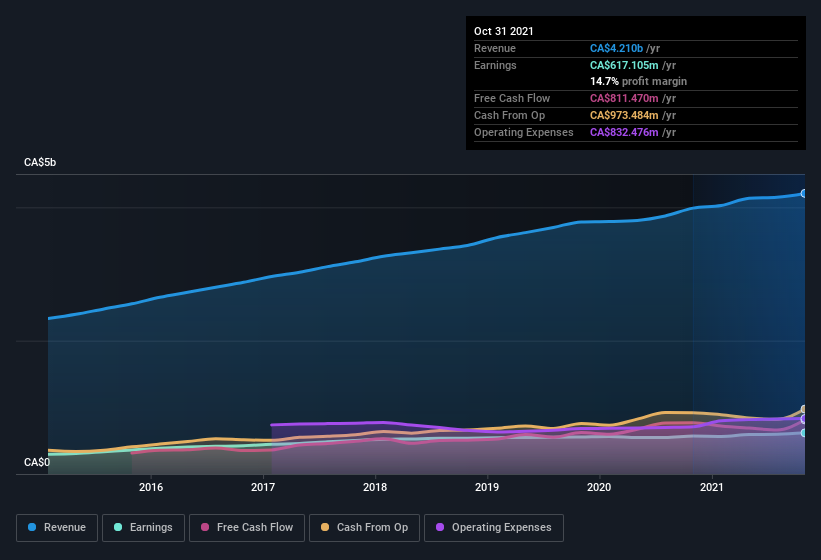
Task: Click the CA$5b y-axis label
Action: click(x=40, y=162)
